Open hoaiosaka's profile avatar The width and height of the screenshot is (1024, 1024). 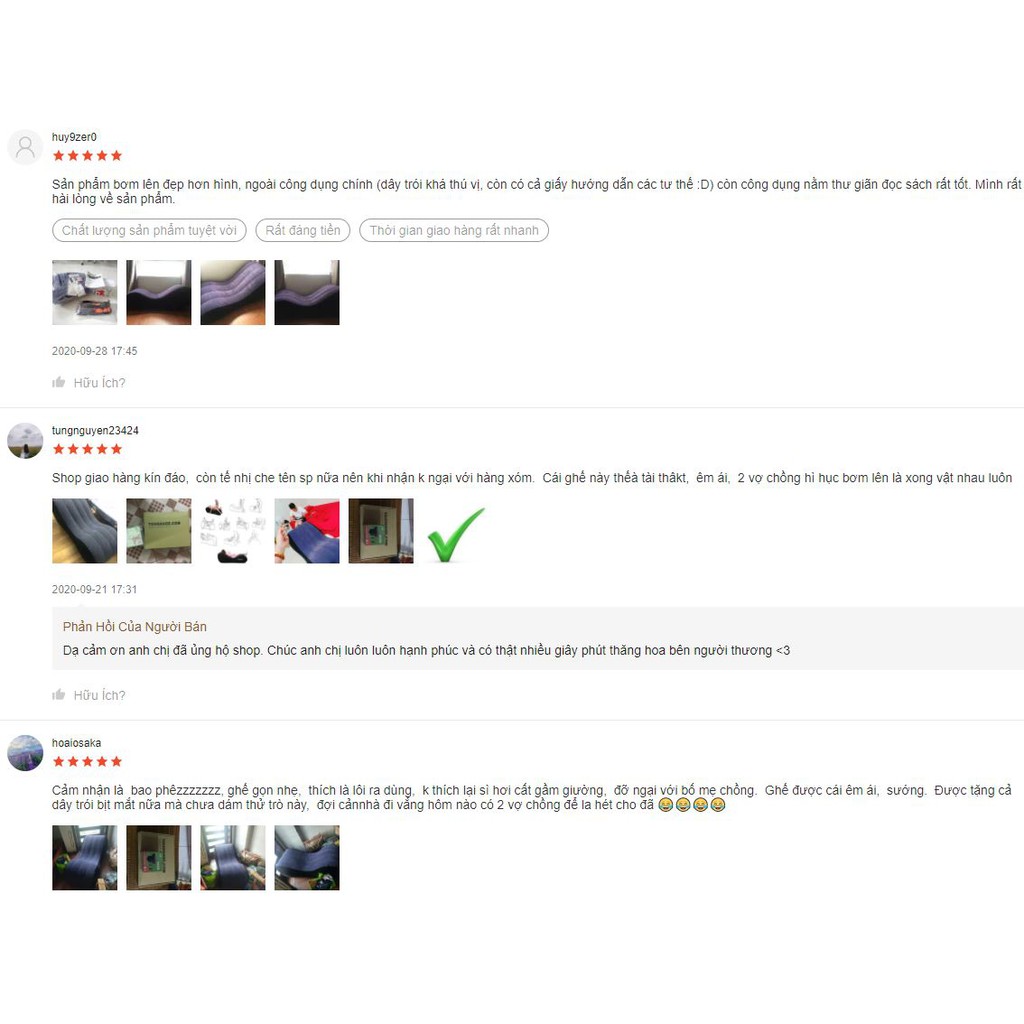click(25, 753)
